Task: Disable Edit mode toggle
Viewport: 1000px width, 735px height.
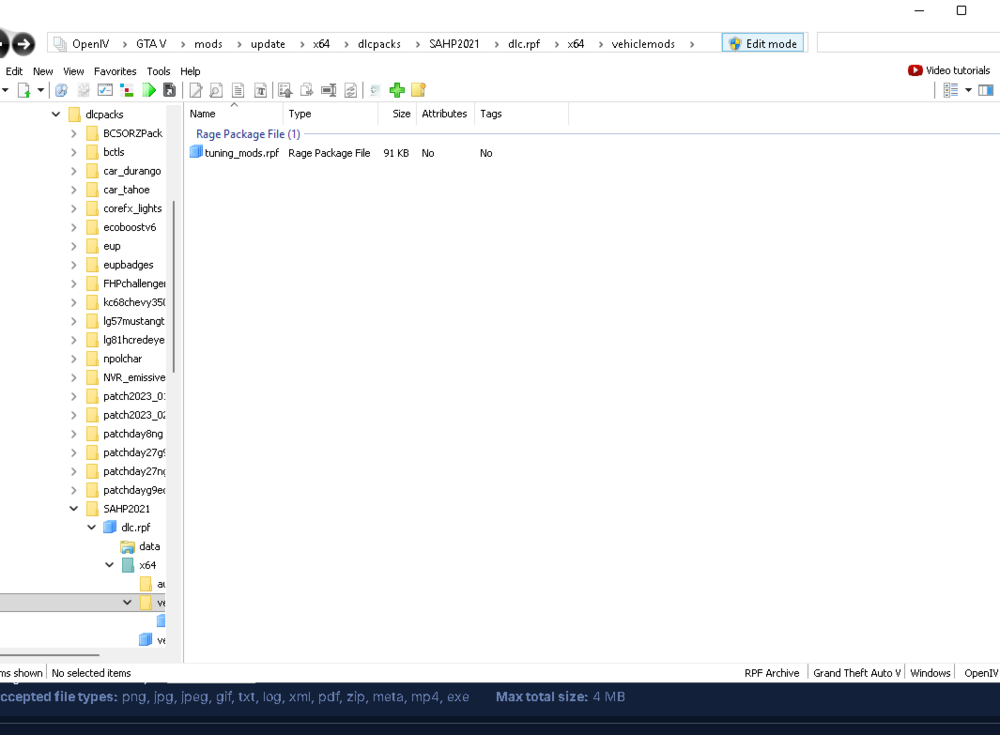Action: [x=763, y=42]
